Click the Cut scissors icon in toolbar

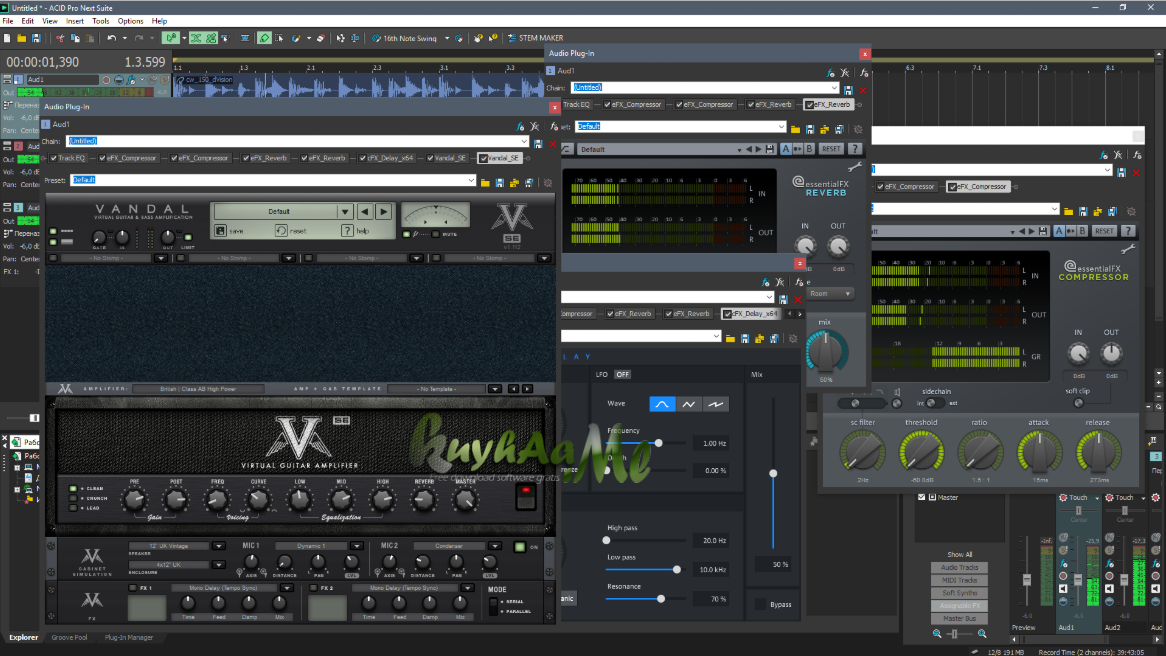click(x=60, y=38)
